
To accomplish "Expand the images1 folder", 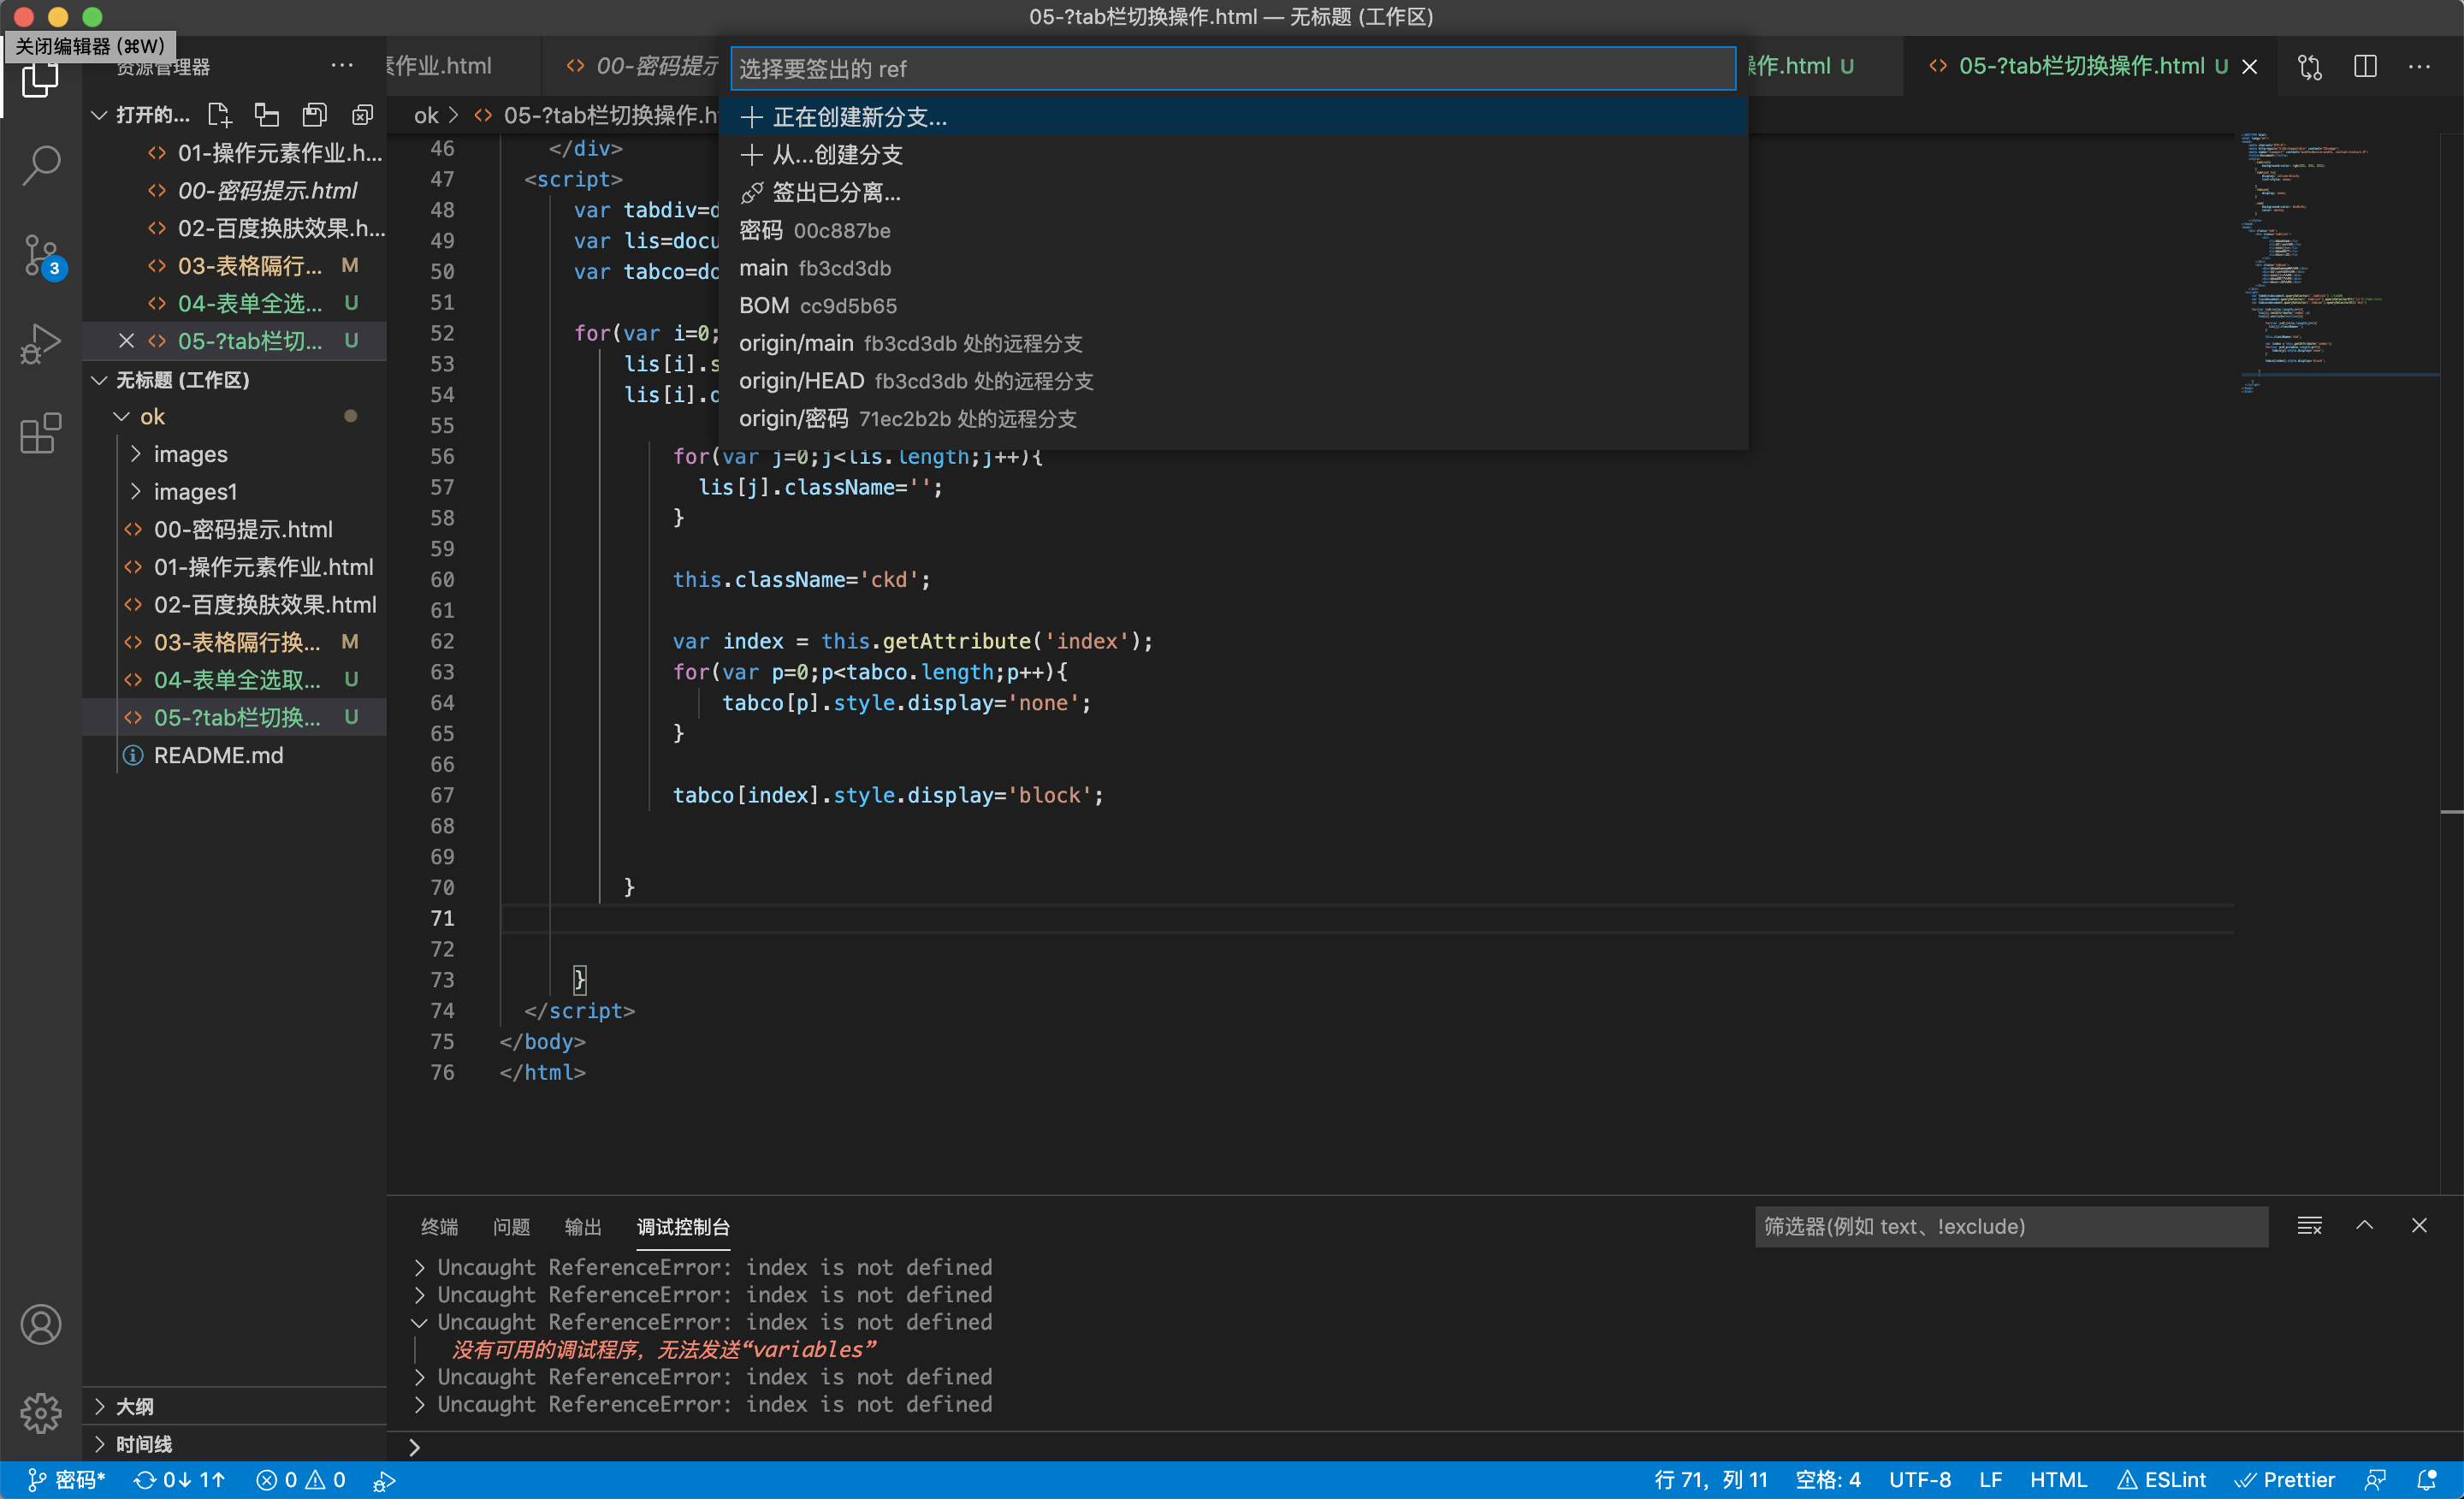I will point(135,492).
